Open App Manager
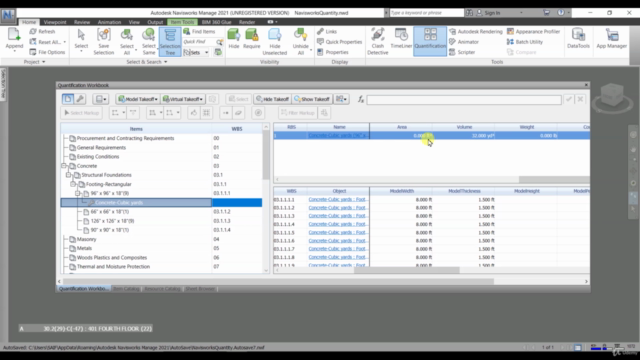Image resolution: width=640 pixels, height=360 pixels. coord(611,39)
